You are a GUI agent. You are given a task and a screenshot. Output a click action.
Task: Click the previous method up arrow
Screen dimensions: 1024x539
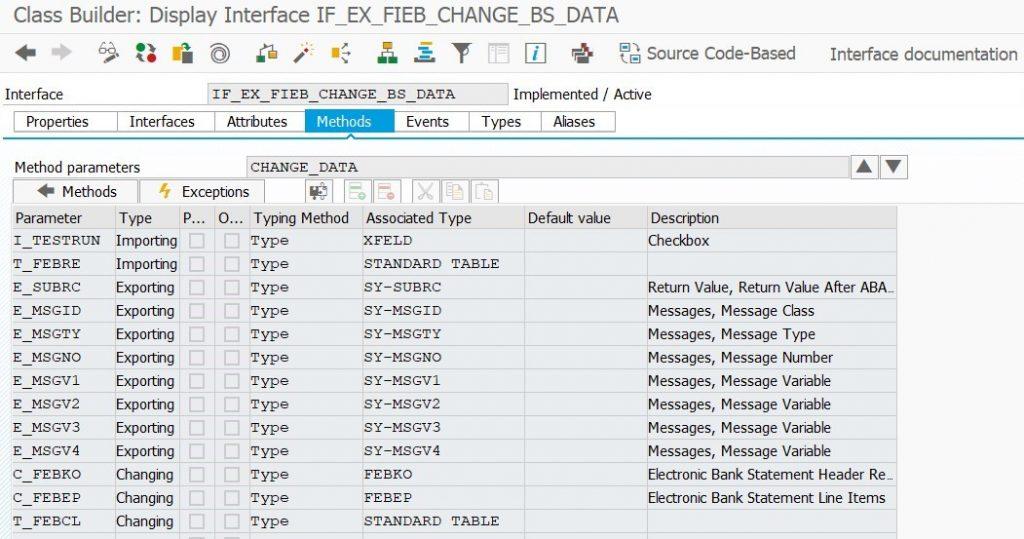pyautogui.click(x=864, y=167)
